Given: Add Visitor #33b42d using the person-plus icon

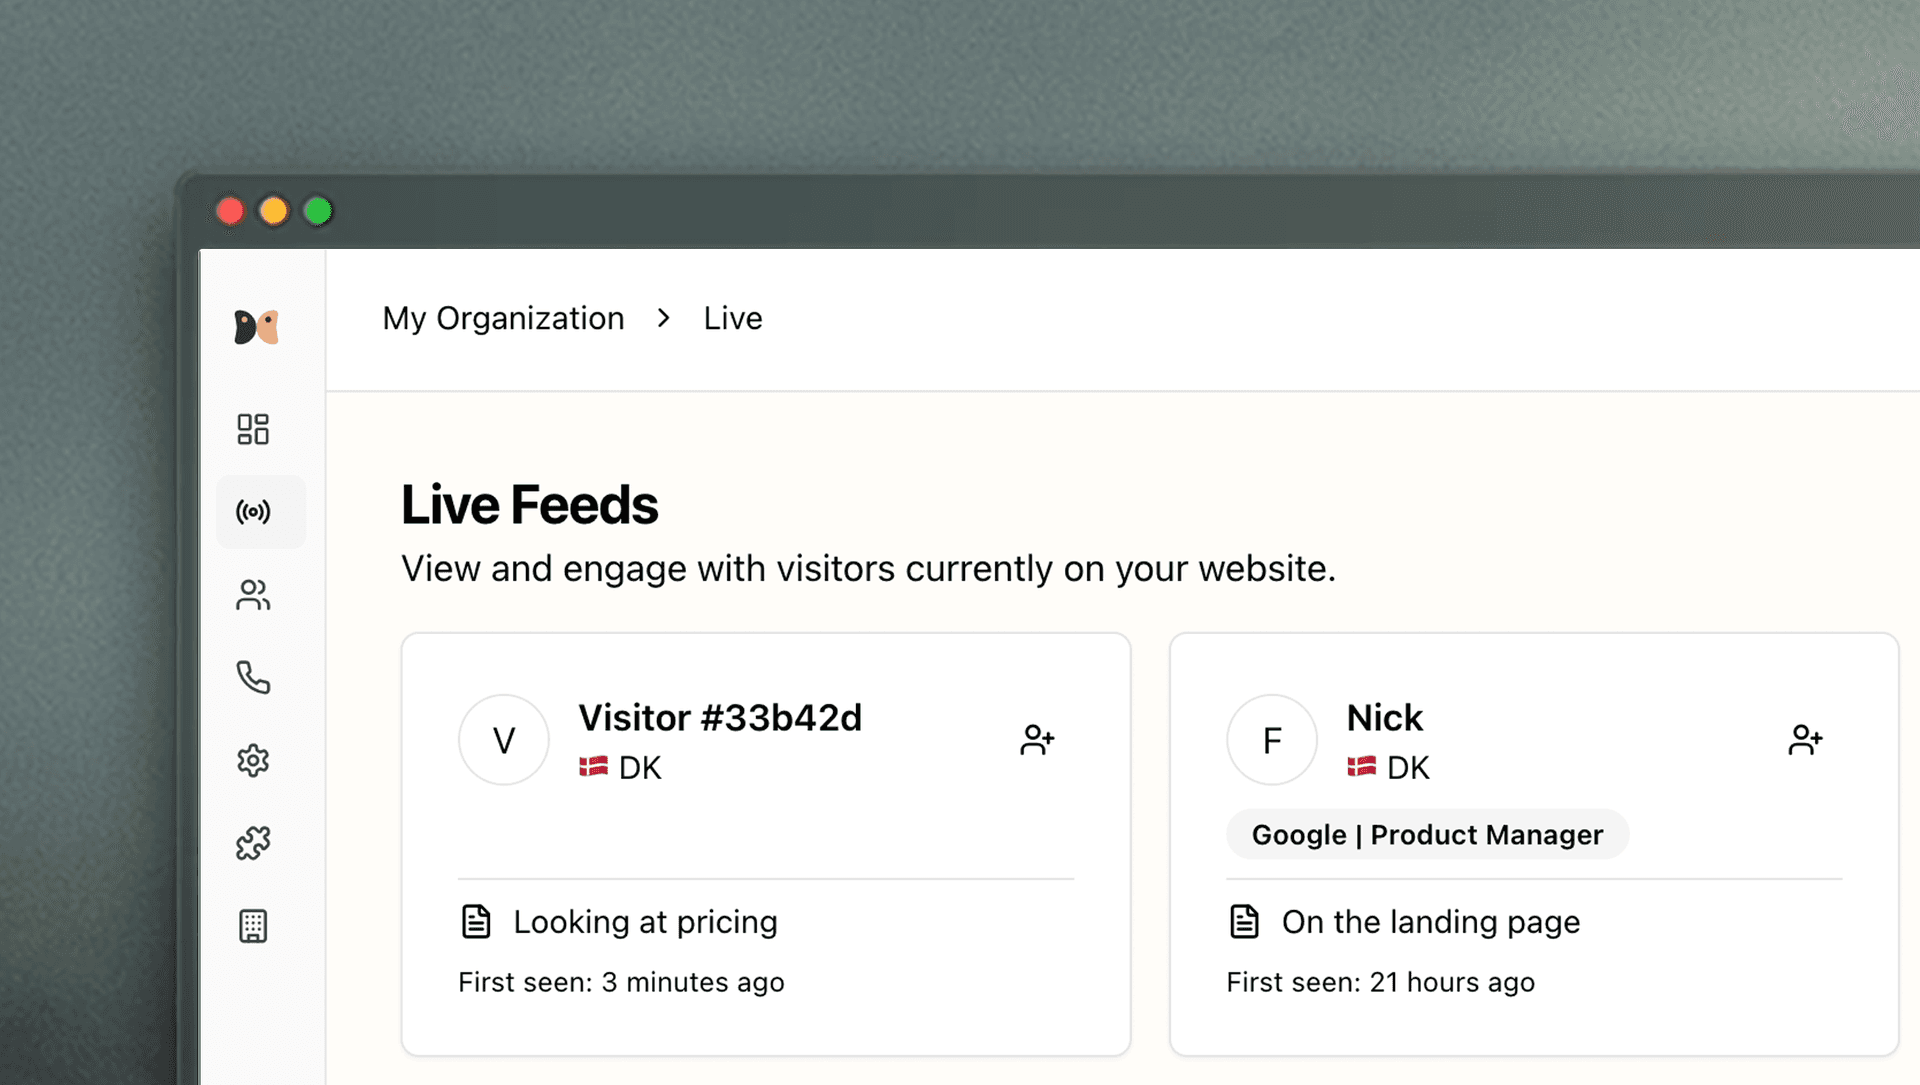Looking at the screenshot, I should click(1037, 740).
